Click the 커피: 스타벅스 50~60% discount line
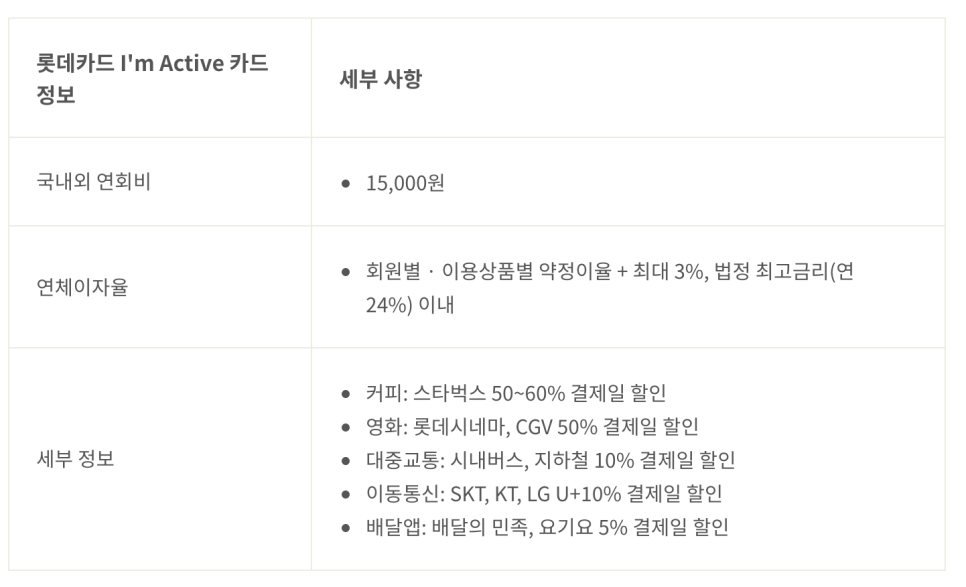 pyautogui.click(x=516, y=393)
